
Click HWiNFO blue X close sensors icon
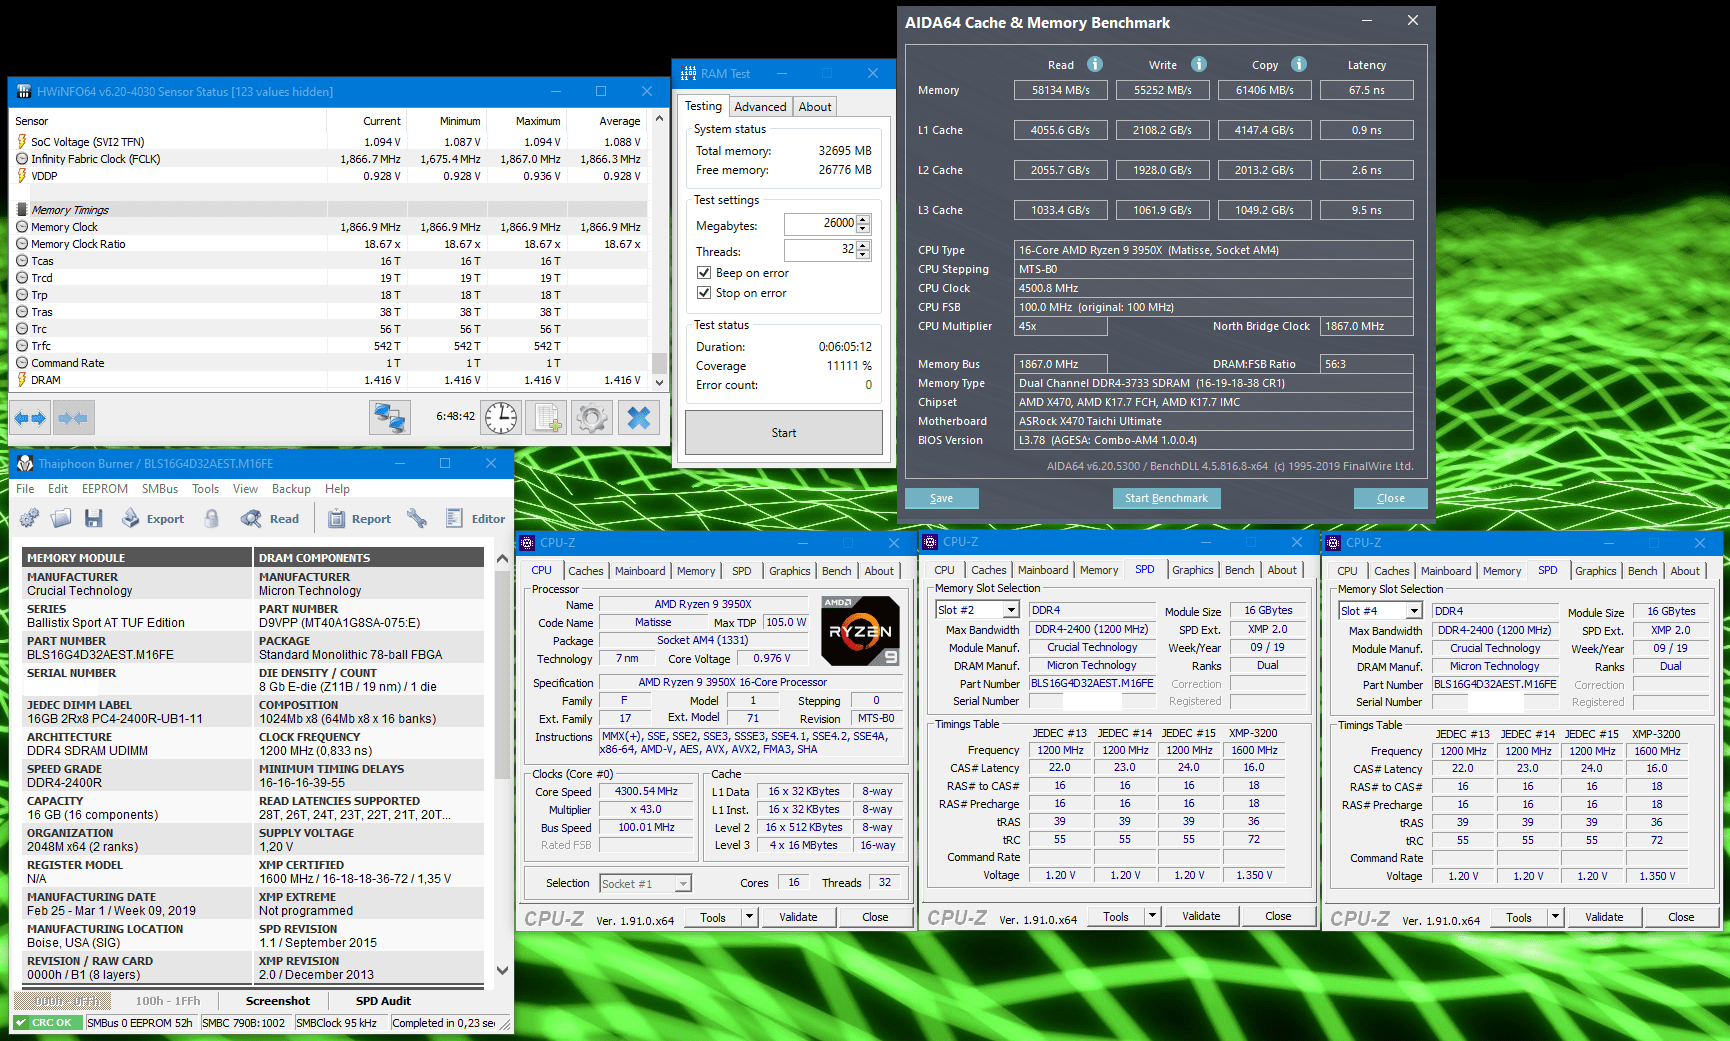click(x=639, y=417)
